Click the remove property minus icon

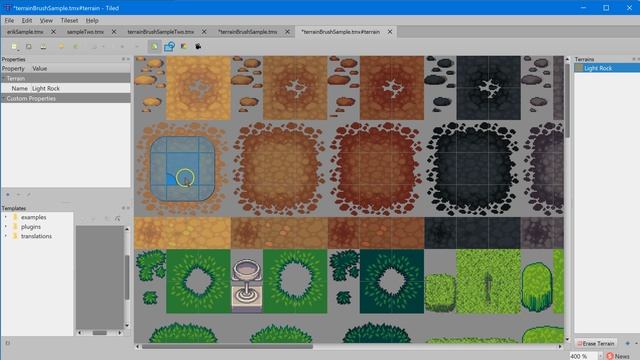pos(18,195)
